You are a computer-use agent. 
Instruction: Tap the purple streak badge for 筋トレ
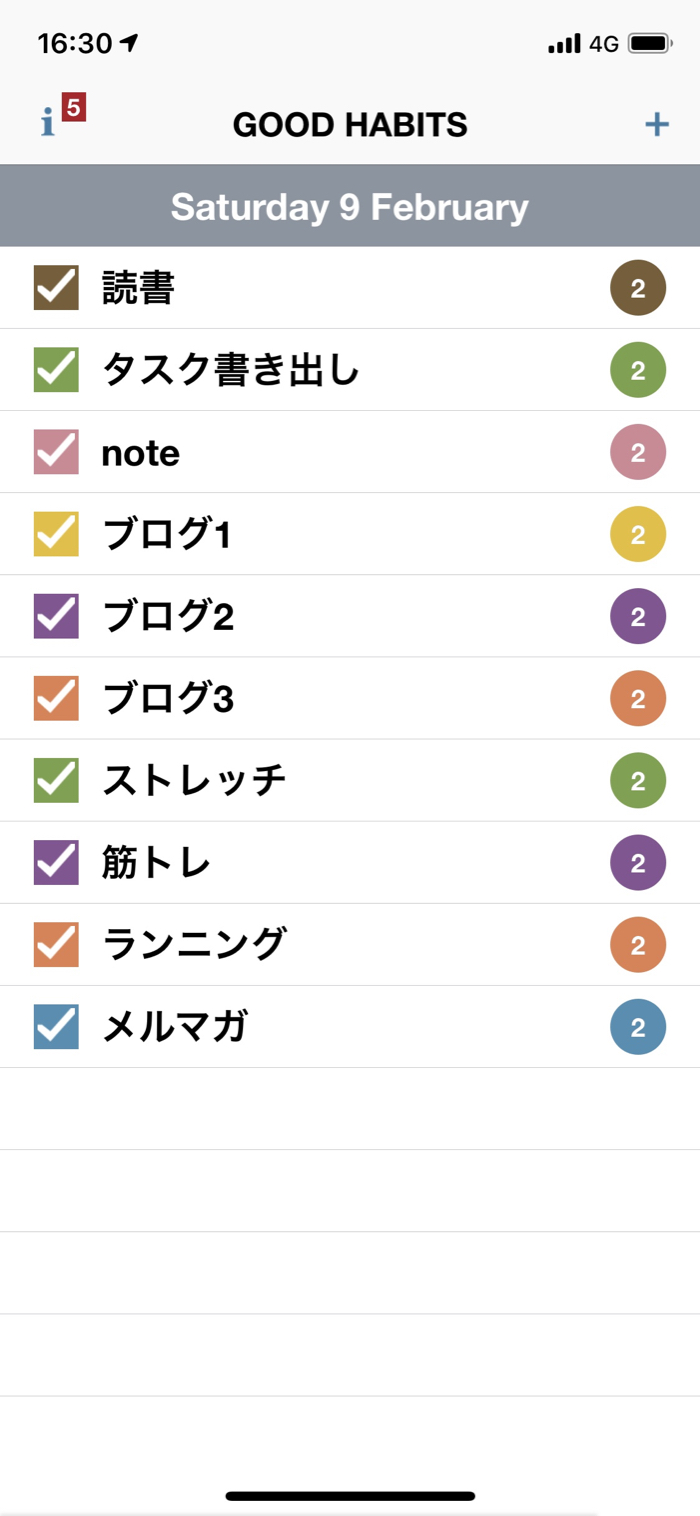[638, 862]
